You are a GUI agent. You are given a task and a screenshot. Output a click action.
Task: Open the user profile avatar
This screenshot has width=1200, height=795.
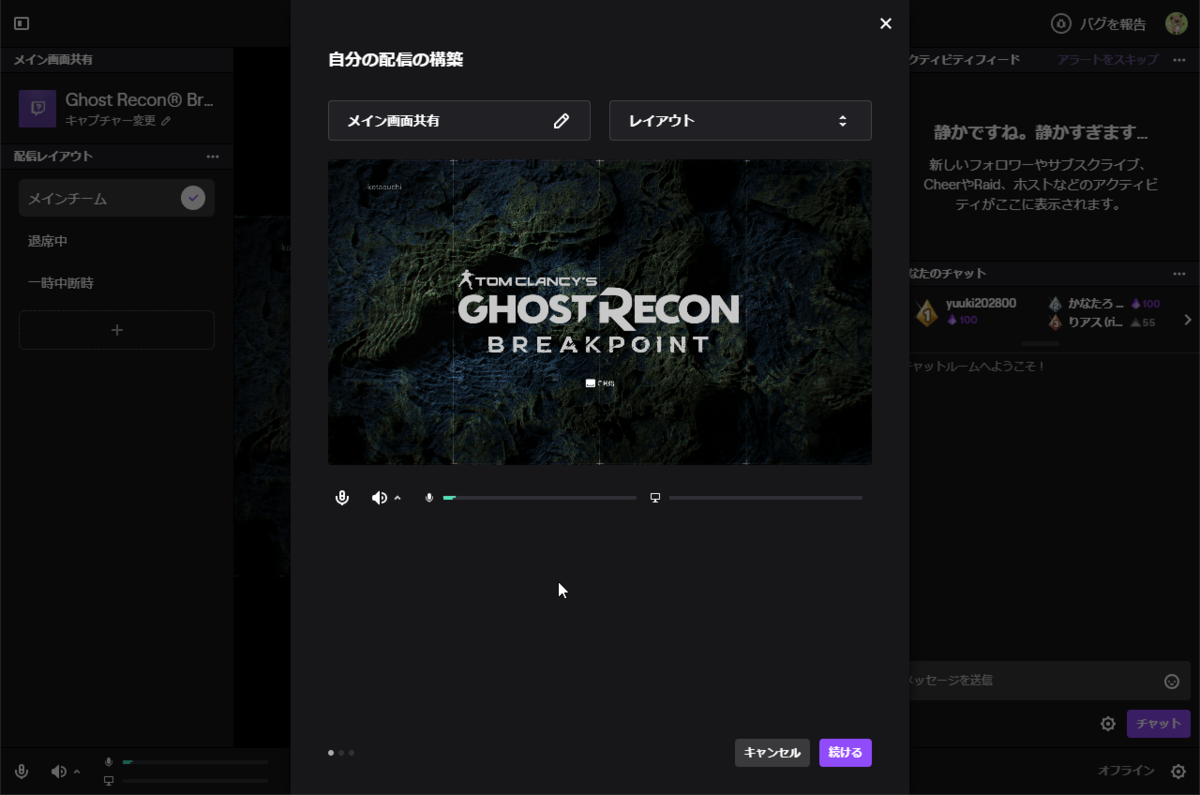coord(1176,24)
